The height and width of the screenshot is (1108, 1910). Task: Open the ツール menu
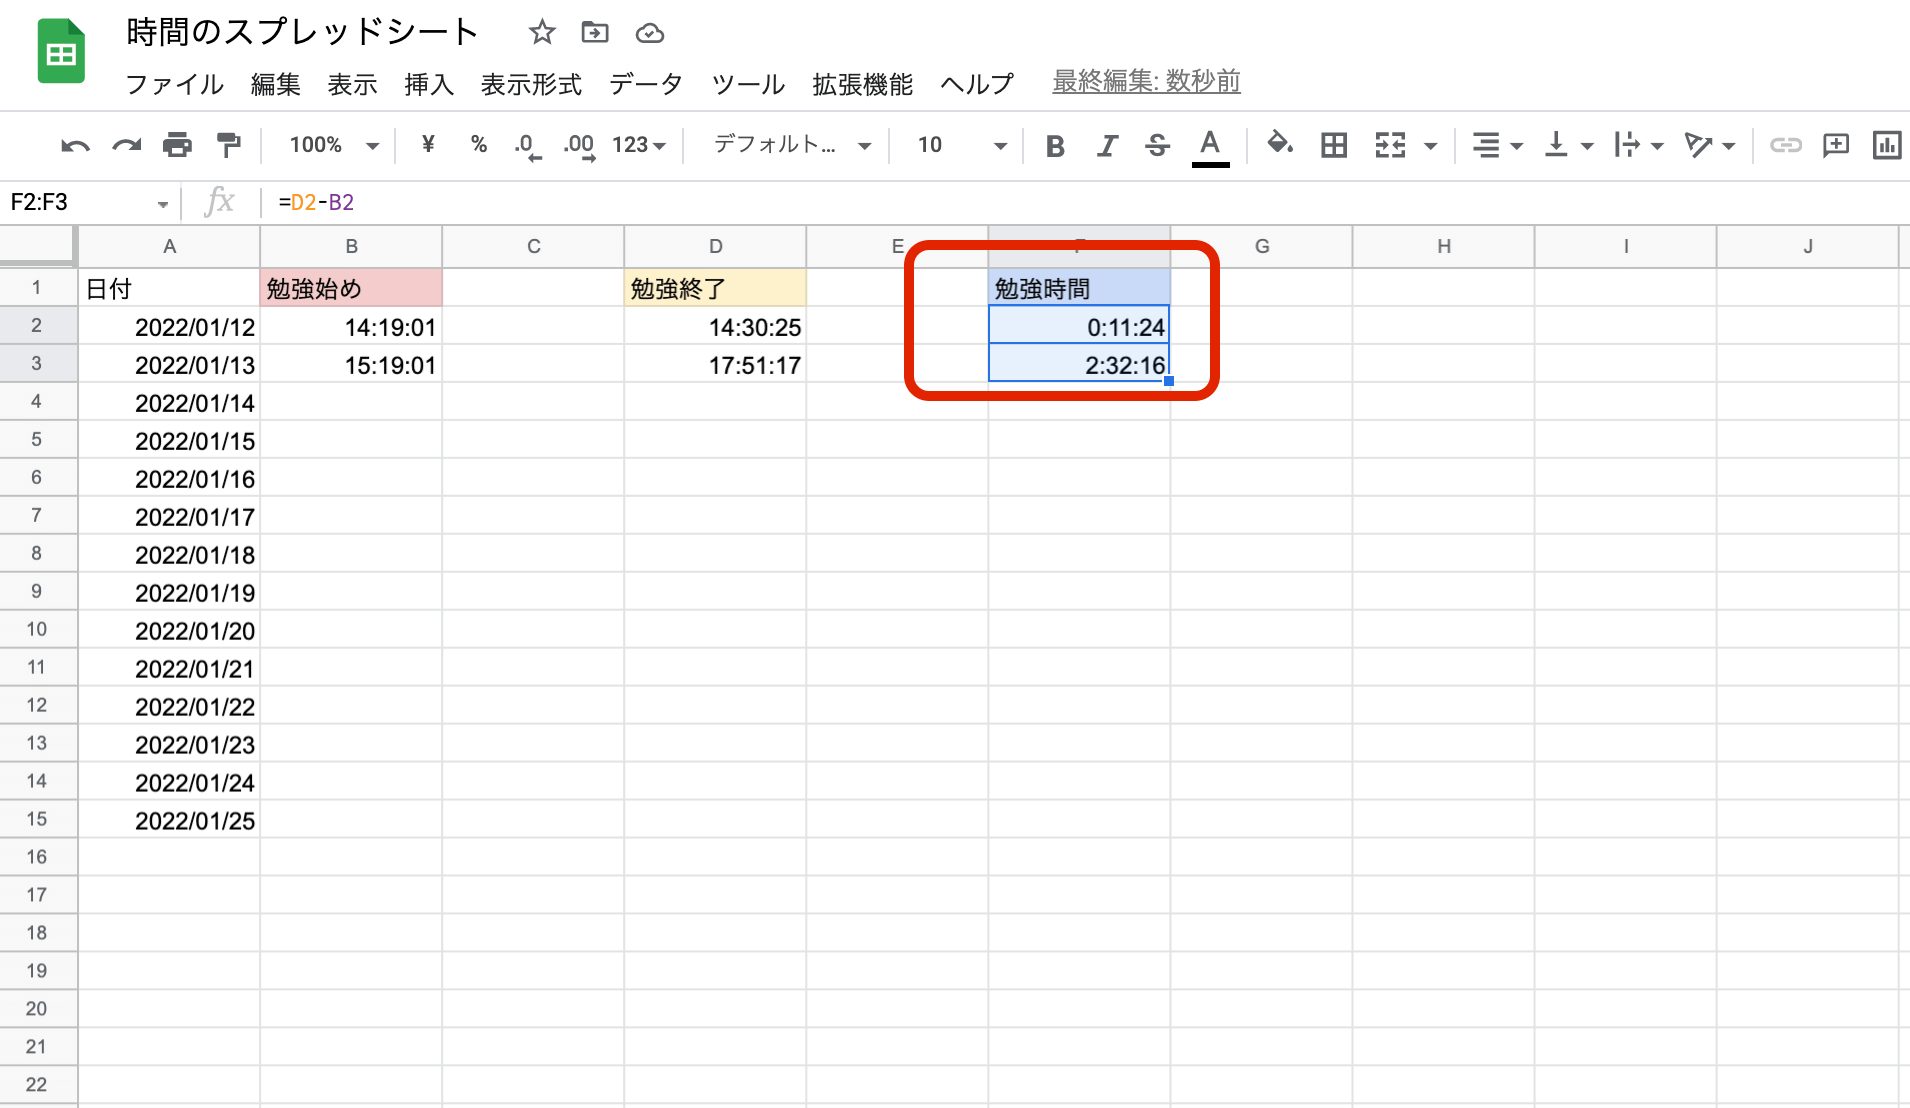[x=748, y=84]
